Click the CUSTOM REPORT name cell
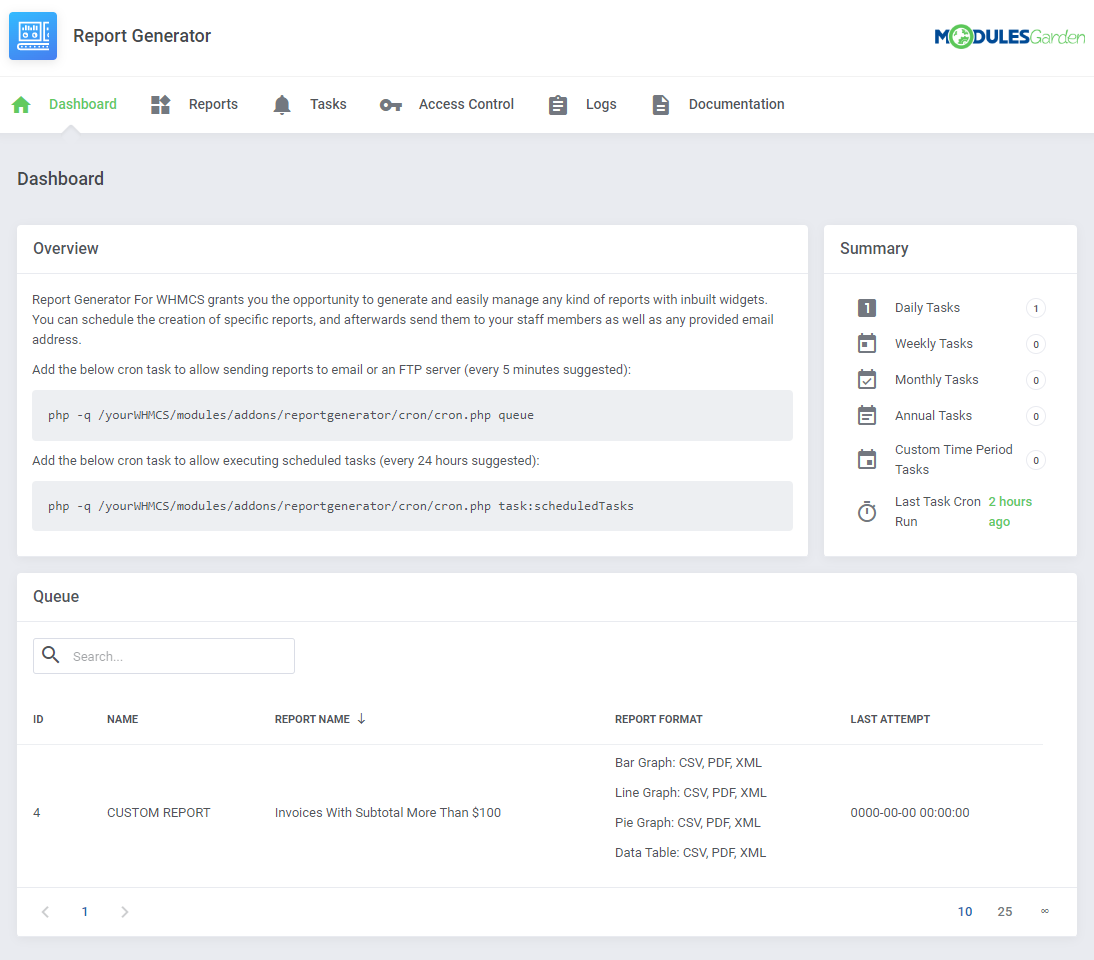The width and height of the screenshot is (1094, 960). (158, 813)
